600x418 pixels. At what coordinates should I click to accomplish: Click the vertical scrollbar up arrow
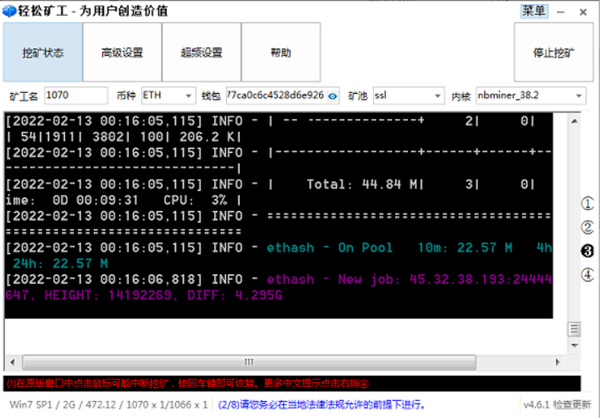[574, 121]
